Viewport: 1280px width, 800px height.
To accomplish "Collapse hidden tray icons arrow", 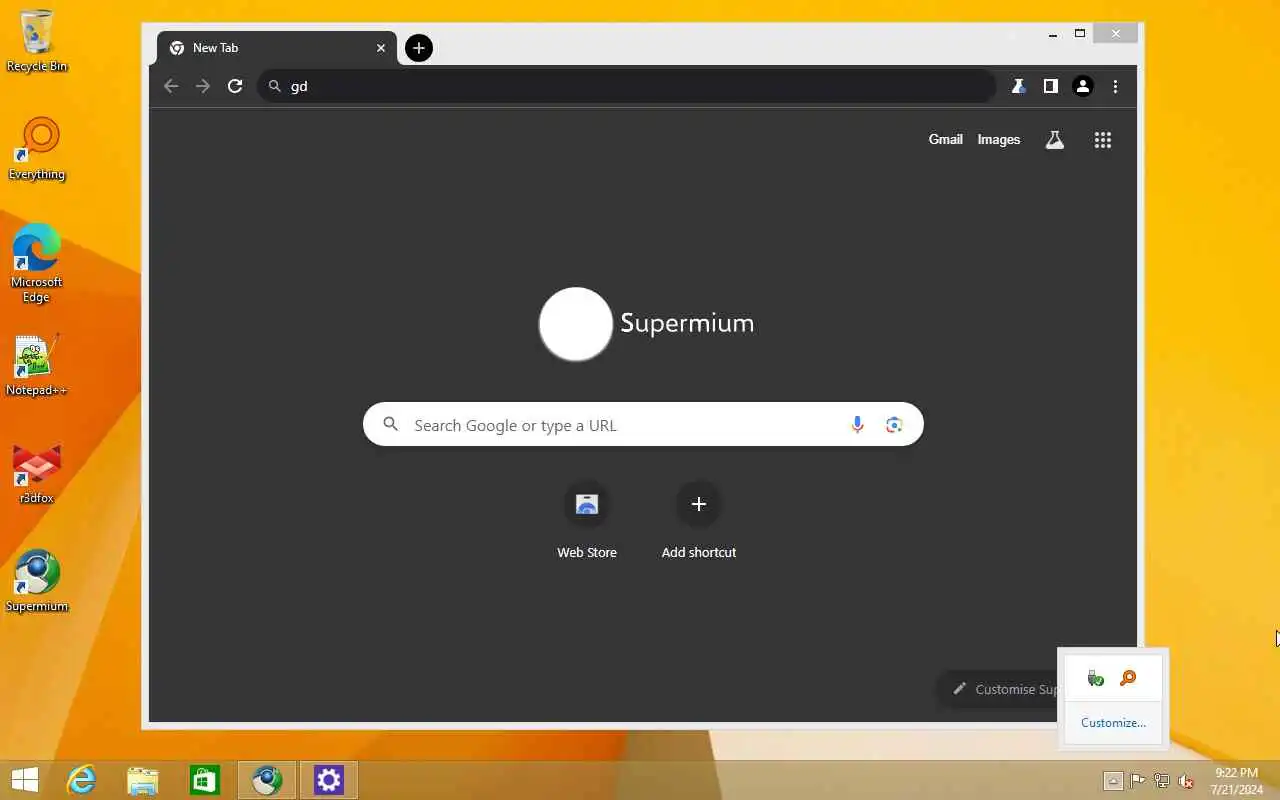I will tap(1113, 781).
